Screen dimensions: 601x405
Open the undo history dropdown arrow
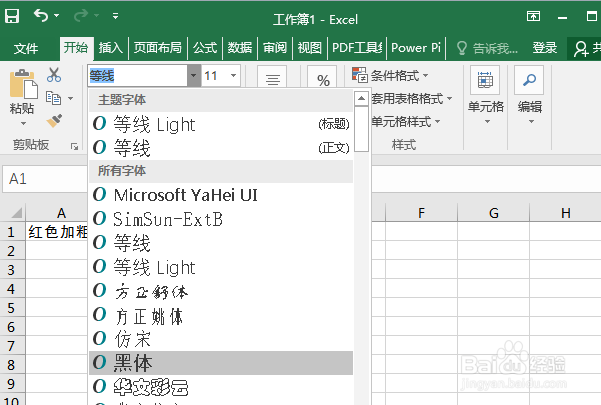[x=56, y=16]
